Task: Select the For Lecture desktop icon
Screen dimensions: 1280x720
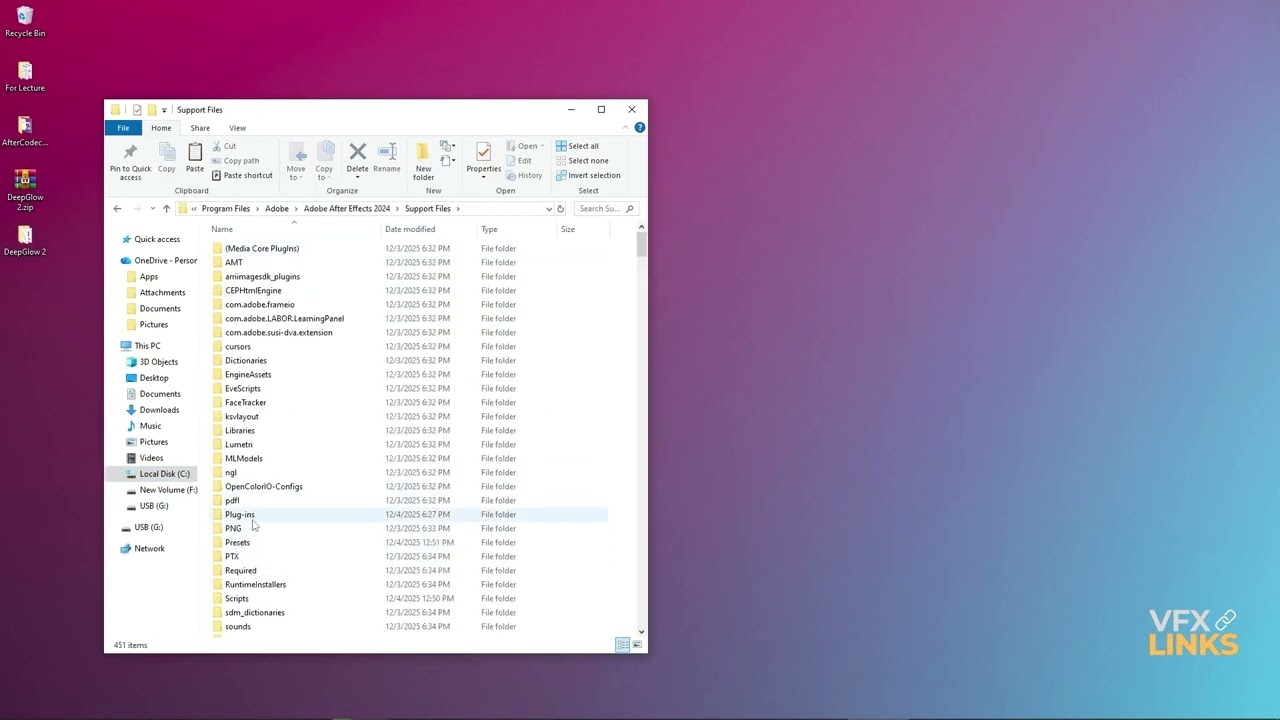Action: click(25, 76)
